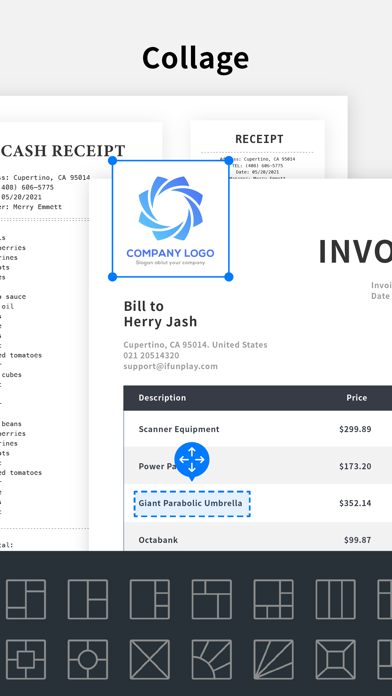
Task: Click the address Cupertino, CA 95014. United States
Action: point(195,344)
